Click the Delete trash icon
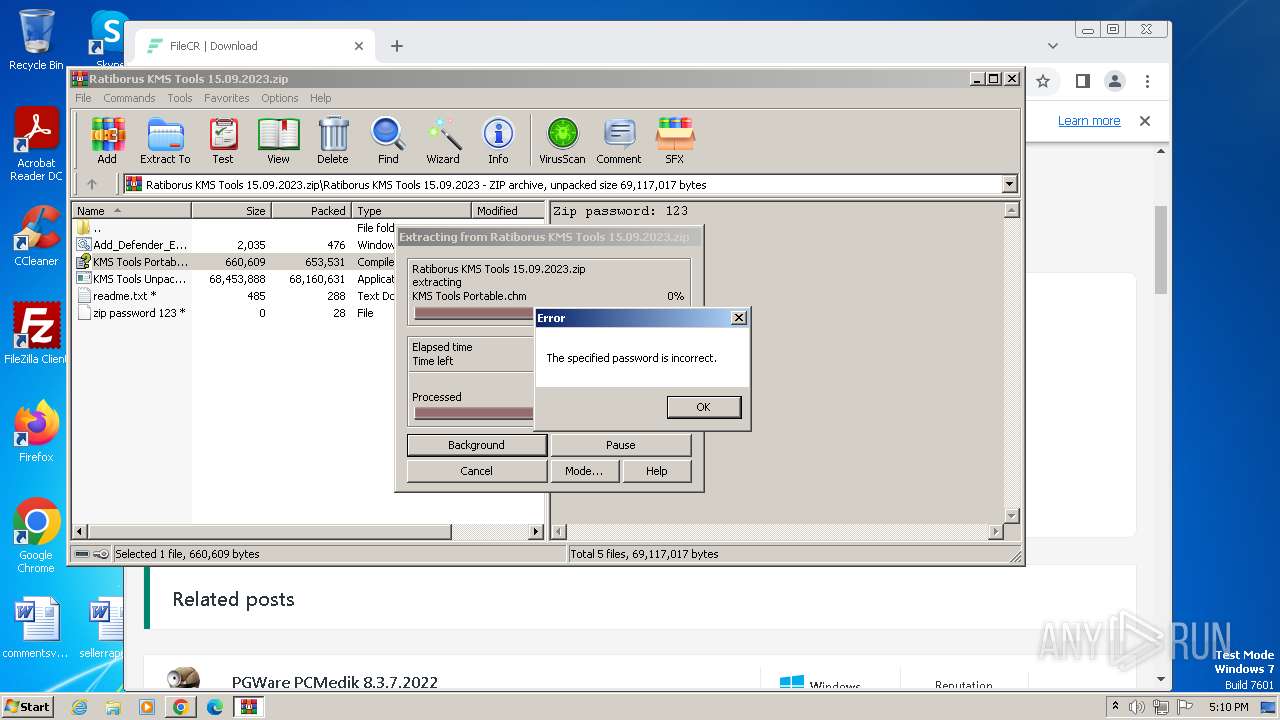The width and height of the screenshot is (1280, 720). (x=333, y=140)
